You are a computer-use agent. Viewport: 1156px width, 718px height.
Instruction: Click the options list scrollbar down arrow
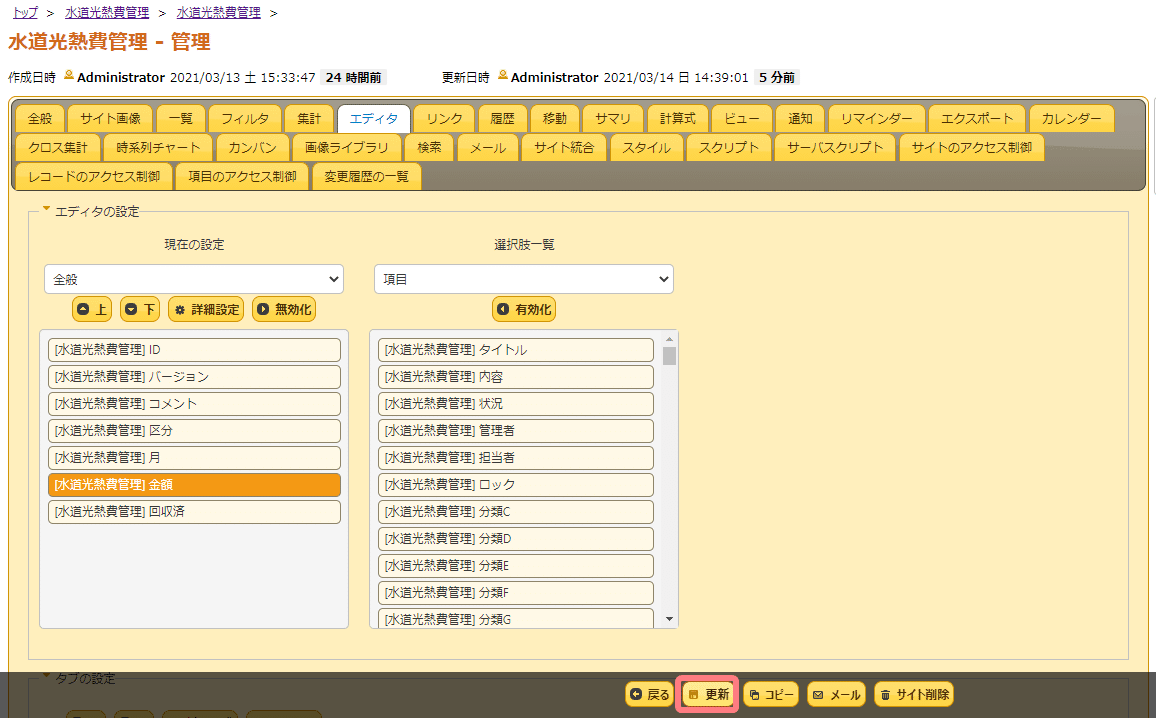click(x=669, y=619)
